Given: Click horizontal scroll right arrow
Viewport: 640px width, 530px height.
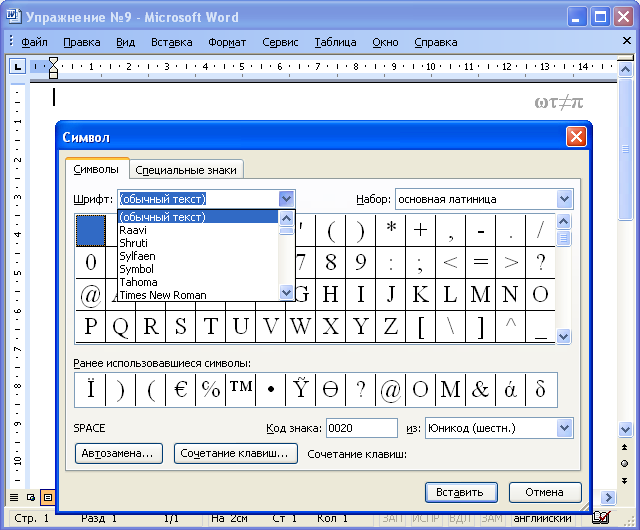Looking at the screenshot, I should pos(608,497).
